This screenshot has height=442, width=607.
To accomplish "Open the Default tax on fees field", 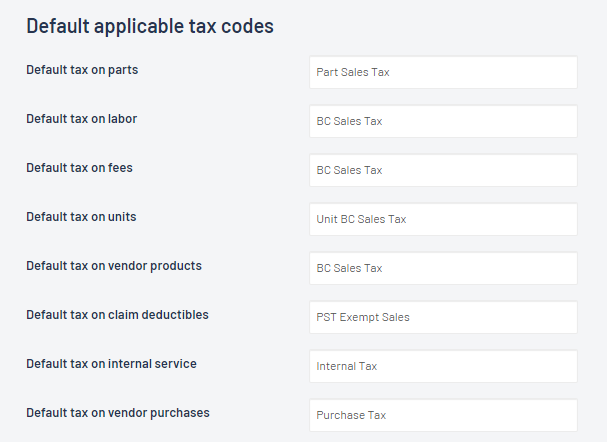I will click(443, 170).
